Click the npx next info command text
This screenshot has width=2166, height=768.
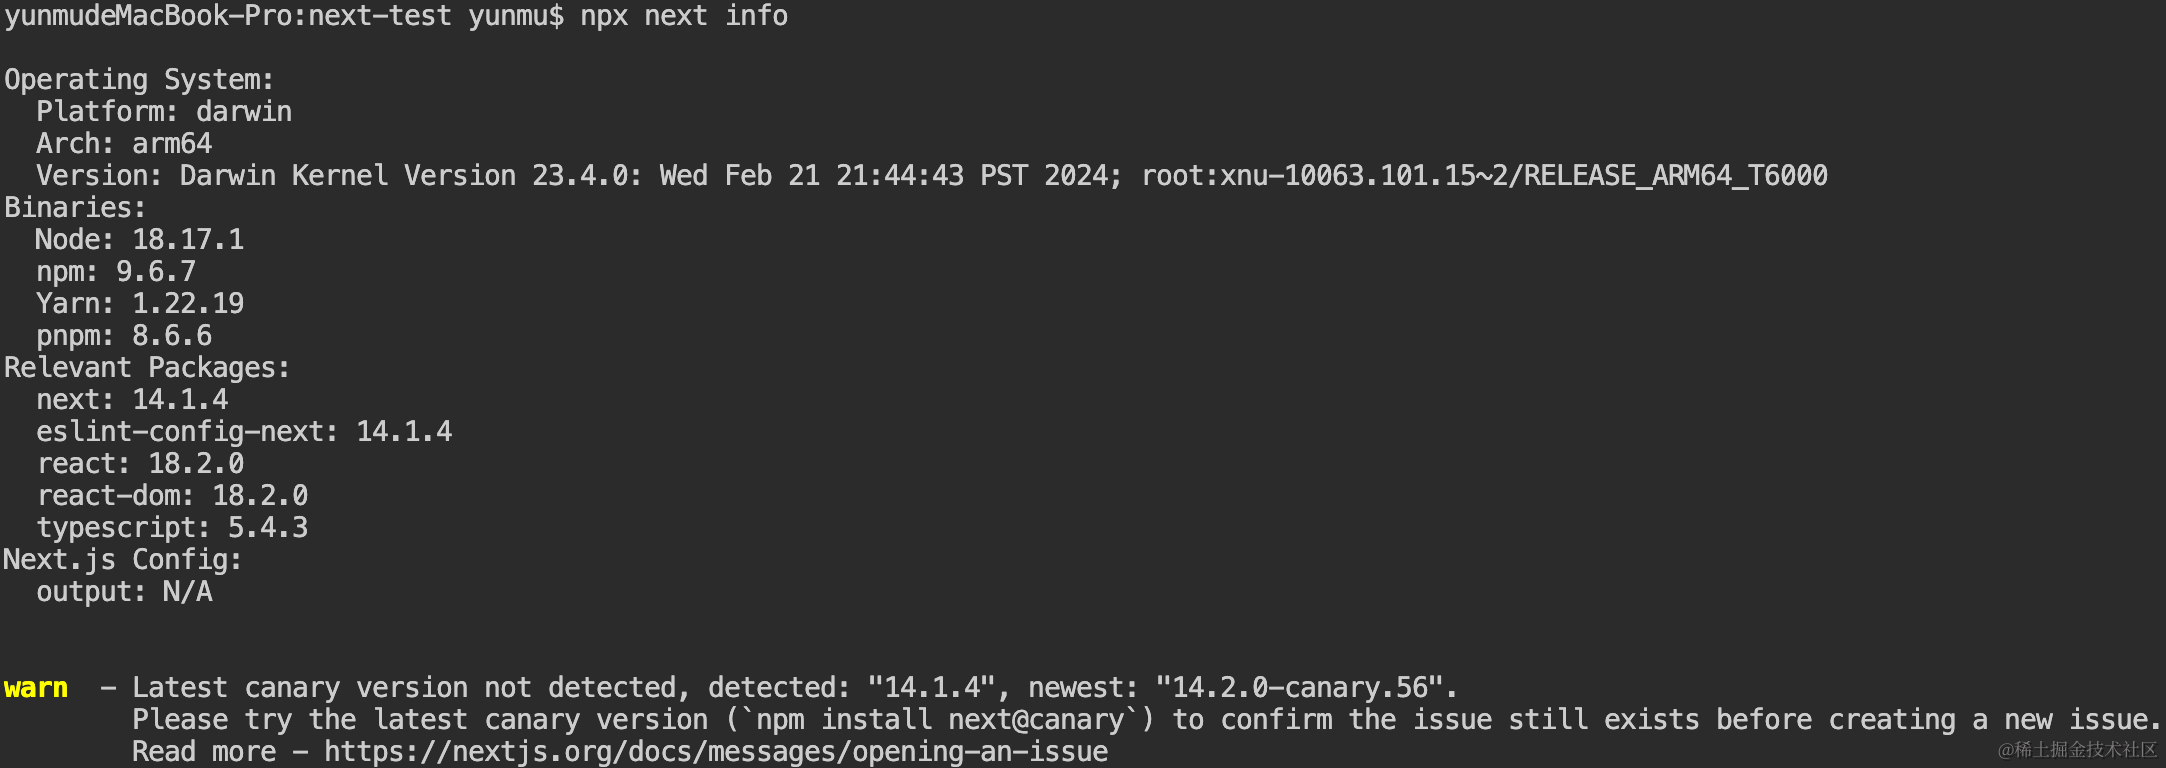684,16
